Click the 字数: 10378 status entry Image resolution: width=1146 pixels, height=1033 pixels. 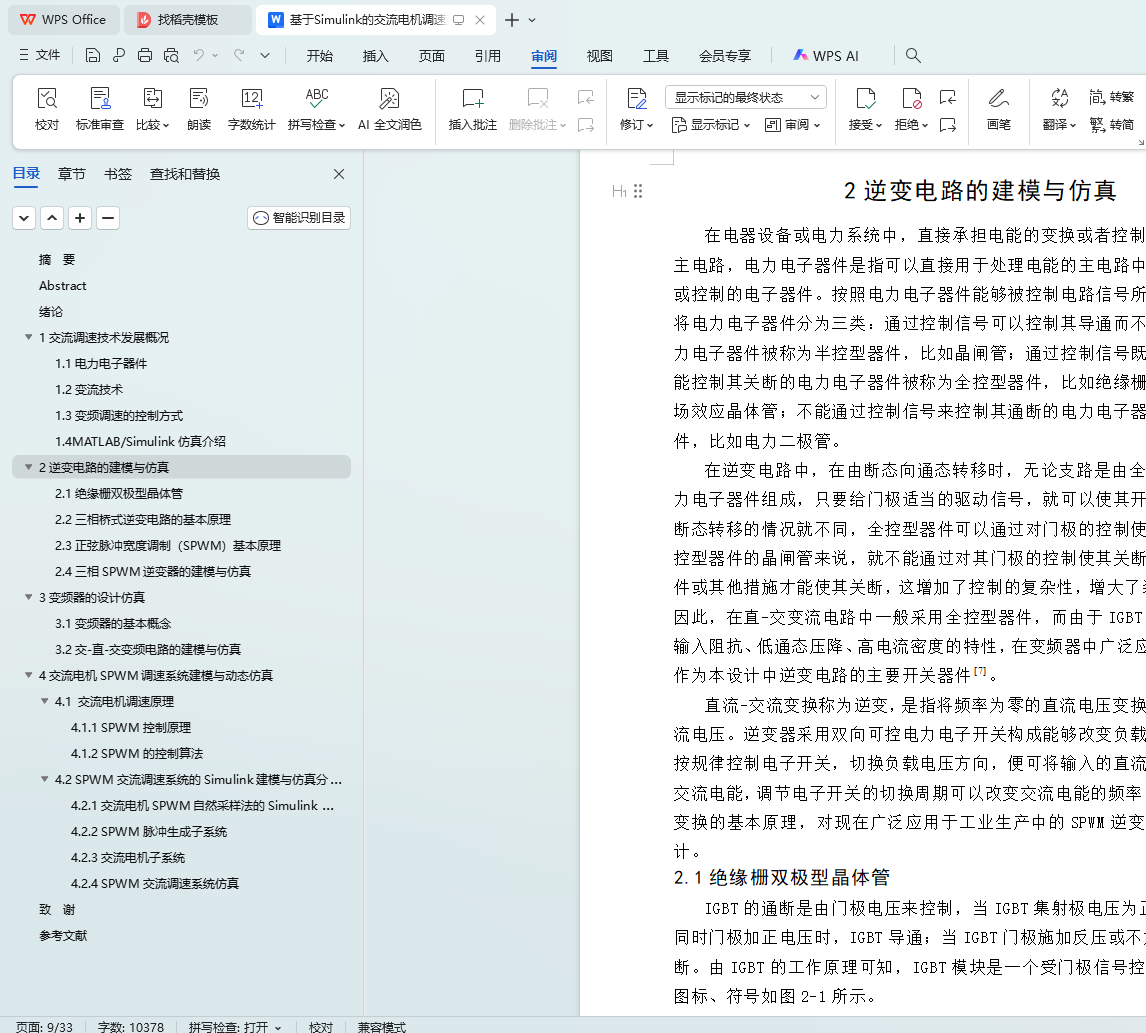[x=131, y=1026]
